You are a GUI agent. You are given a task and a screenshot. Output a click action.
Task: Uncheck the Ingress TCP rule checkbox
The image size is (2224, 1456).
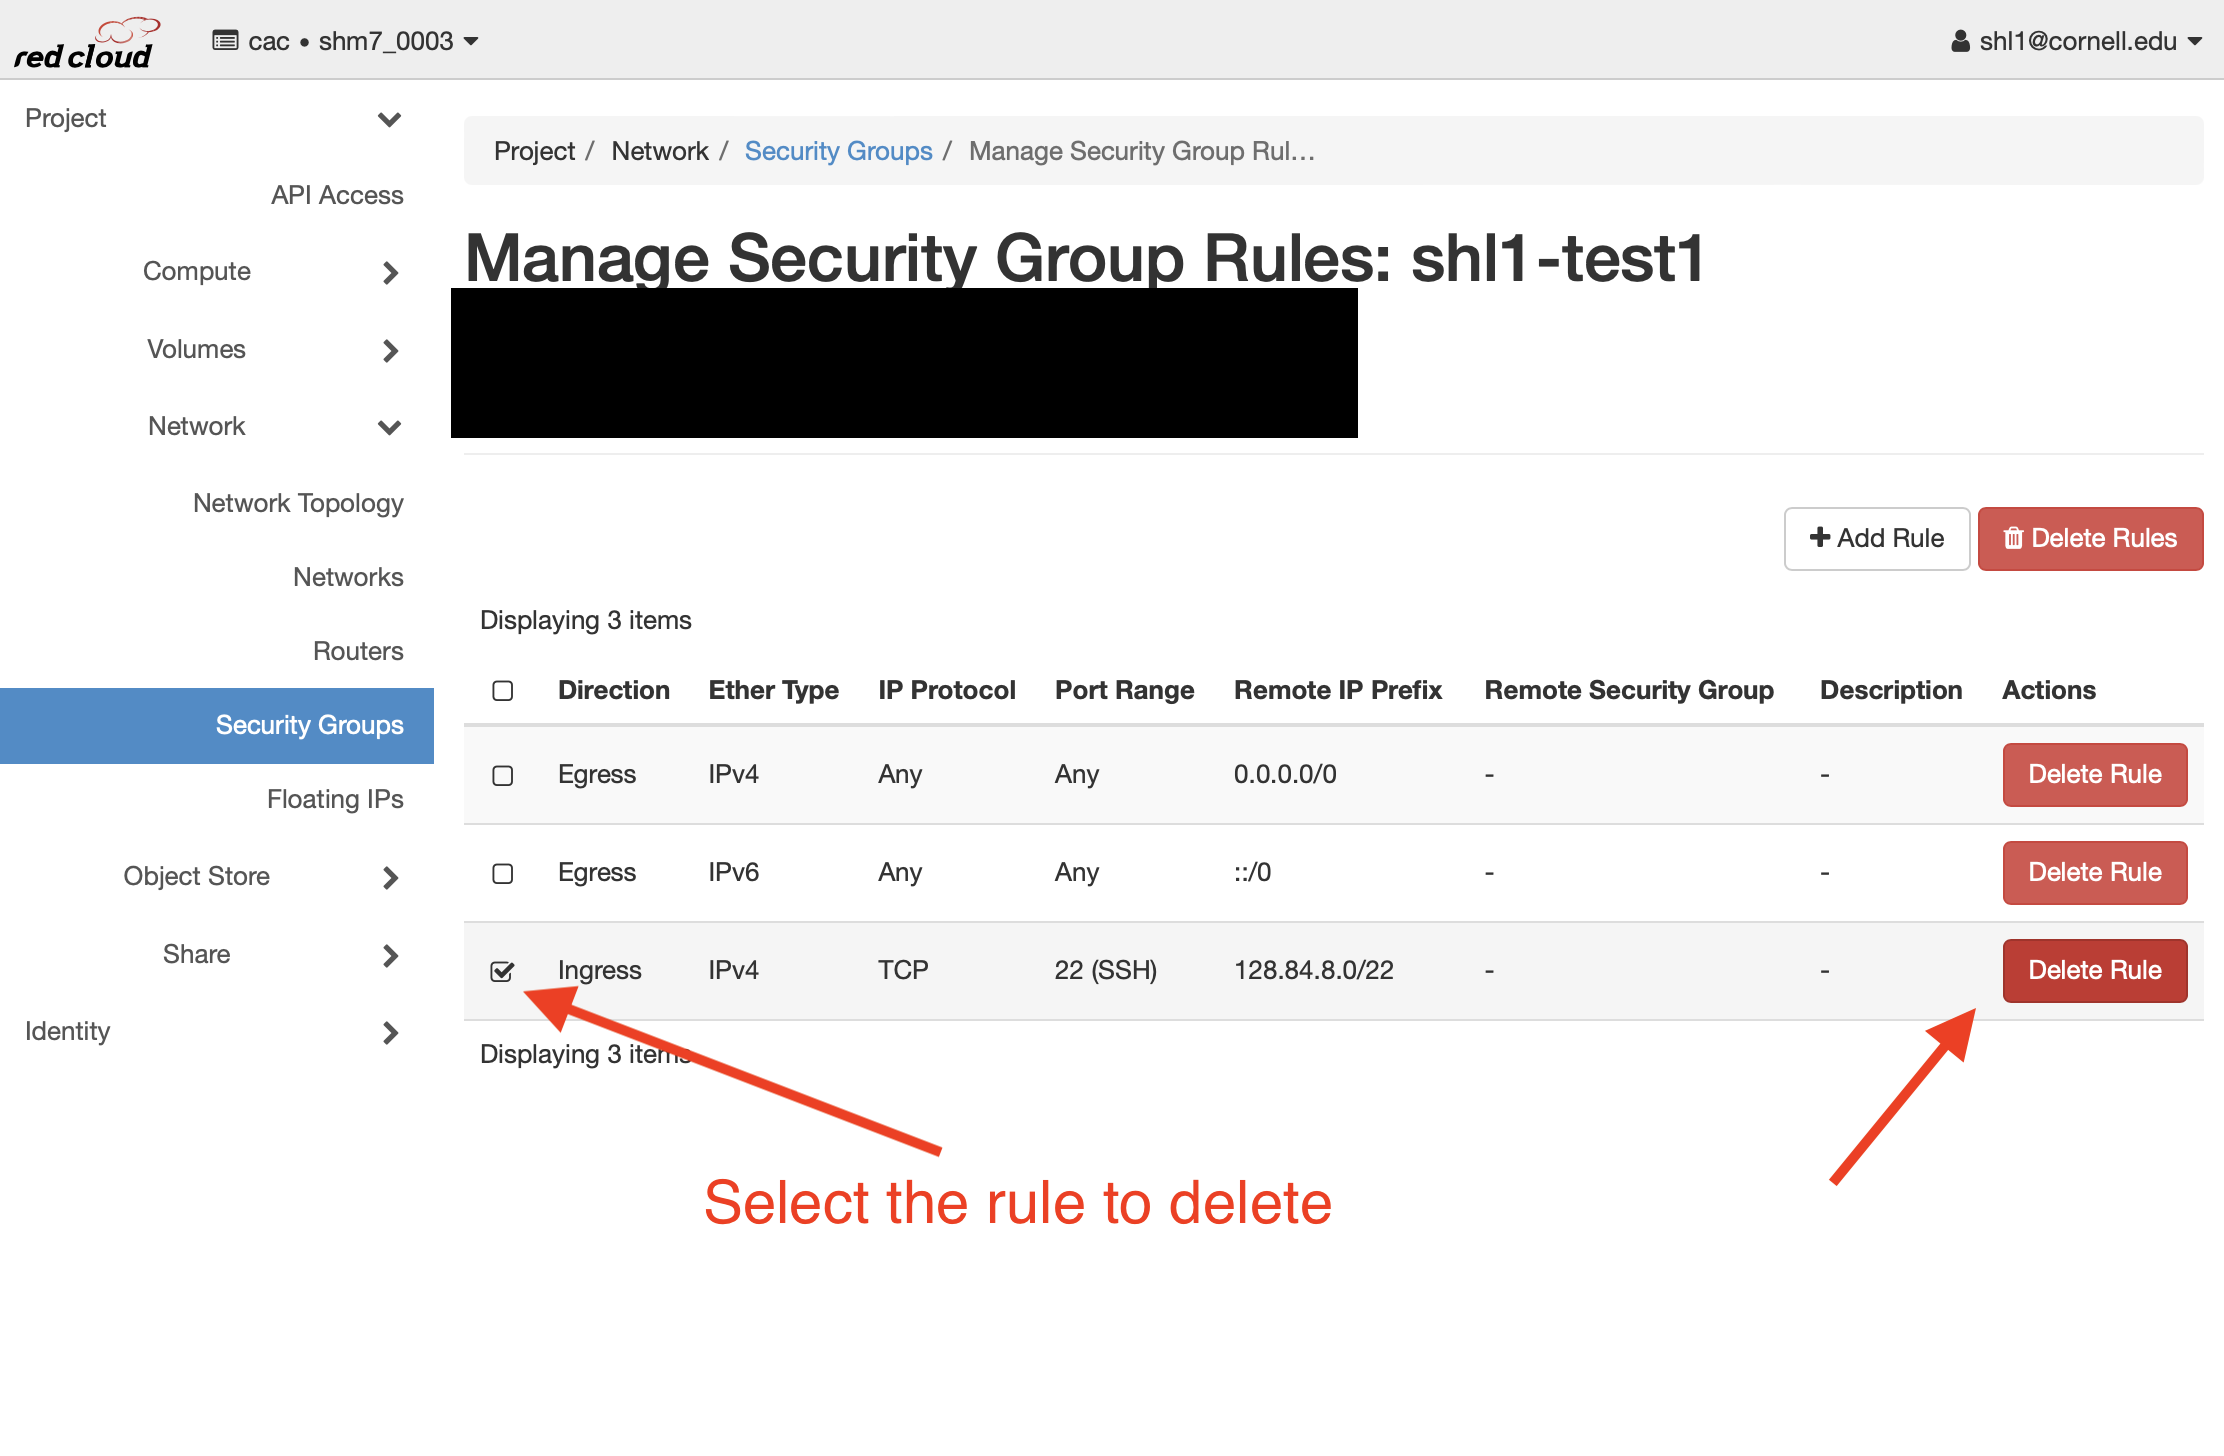[x=503, y=971]
